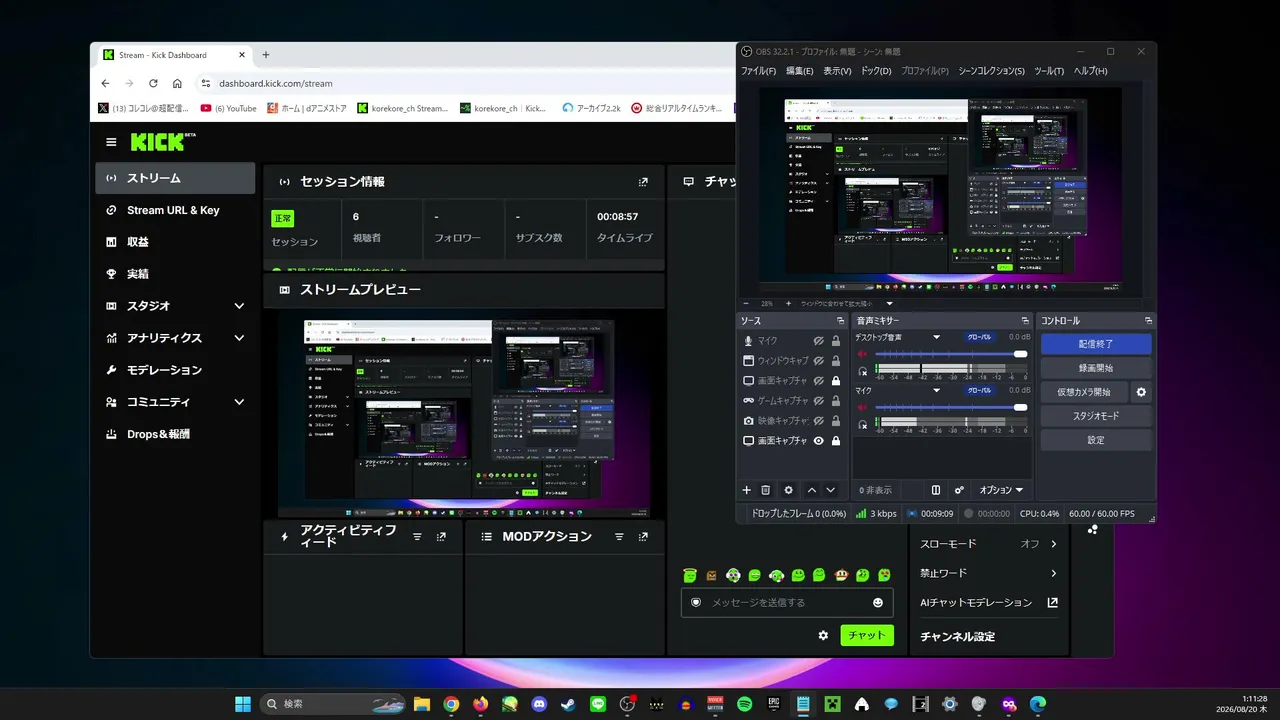
Task: Click the メッセージを送信する input field
Action: click(787, 603)
